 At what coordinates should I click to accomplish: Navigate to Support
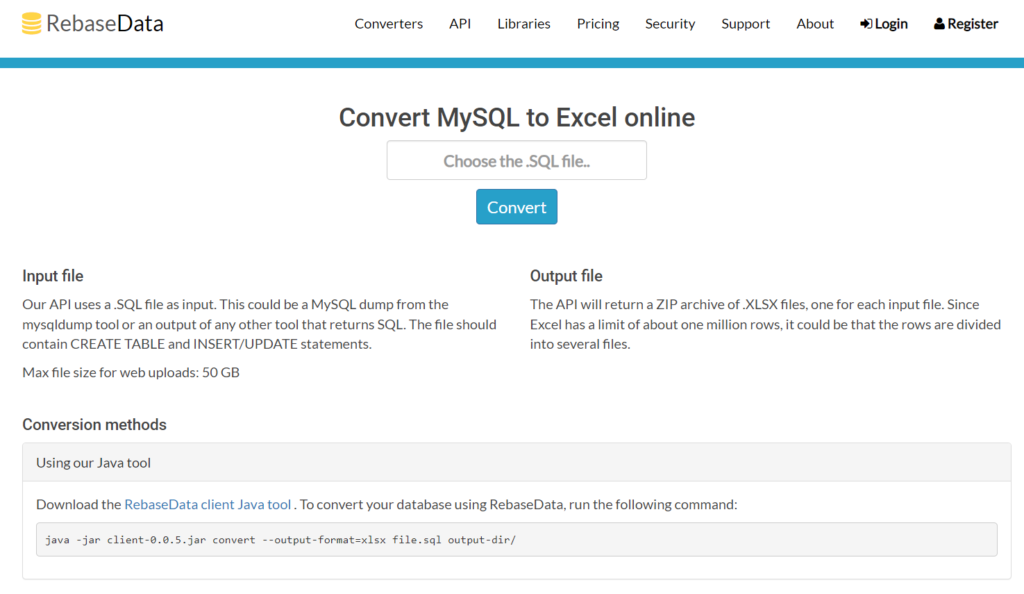coord(746,23)
